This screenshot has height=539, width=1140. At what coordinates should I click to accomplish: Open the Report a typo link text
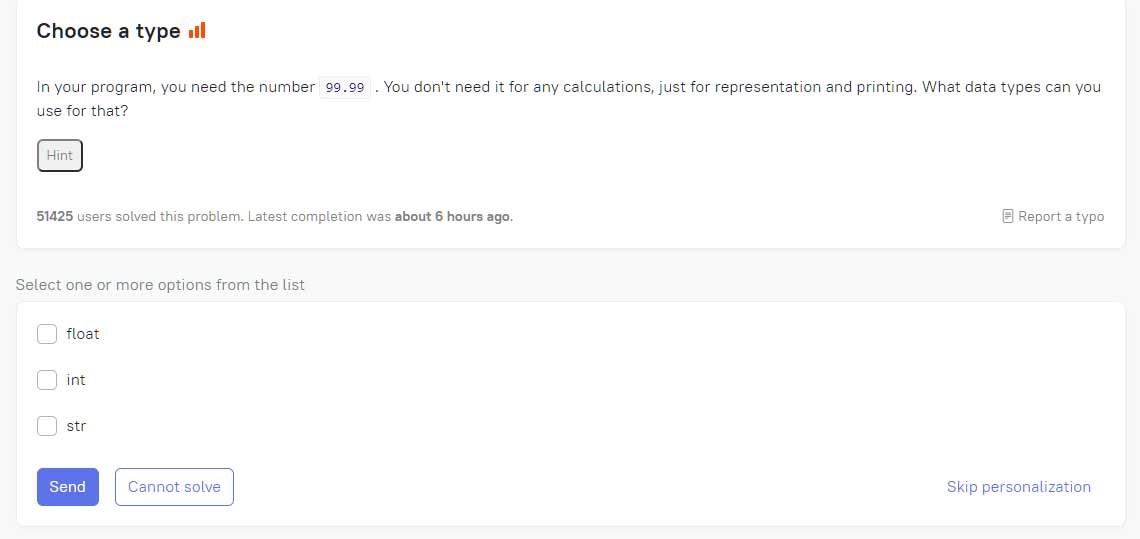tap(1061, 216)
